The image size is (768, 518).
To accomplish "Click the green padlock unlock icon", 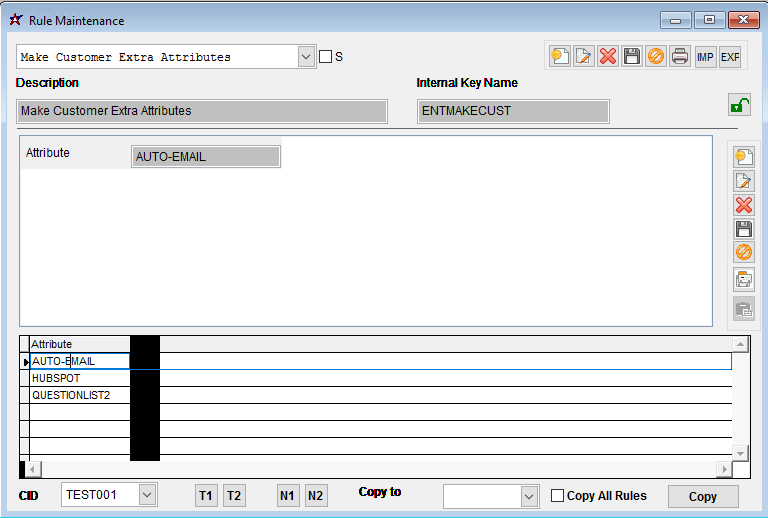I will [739, 105].
